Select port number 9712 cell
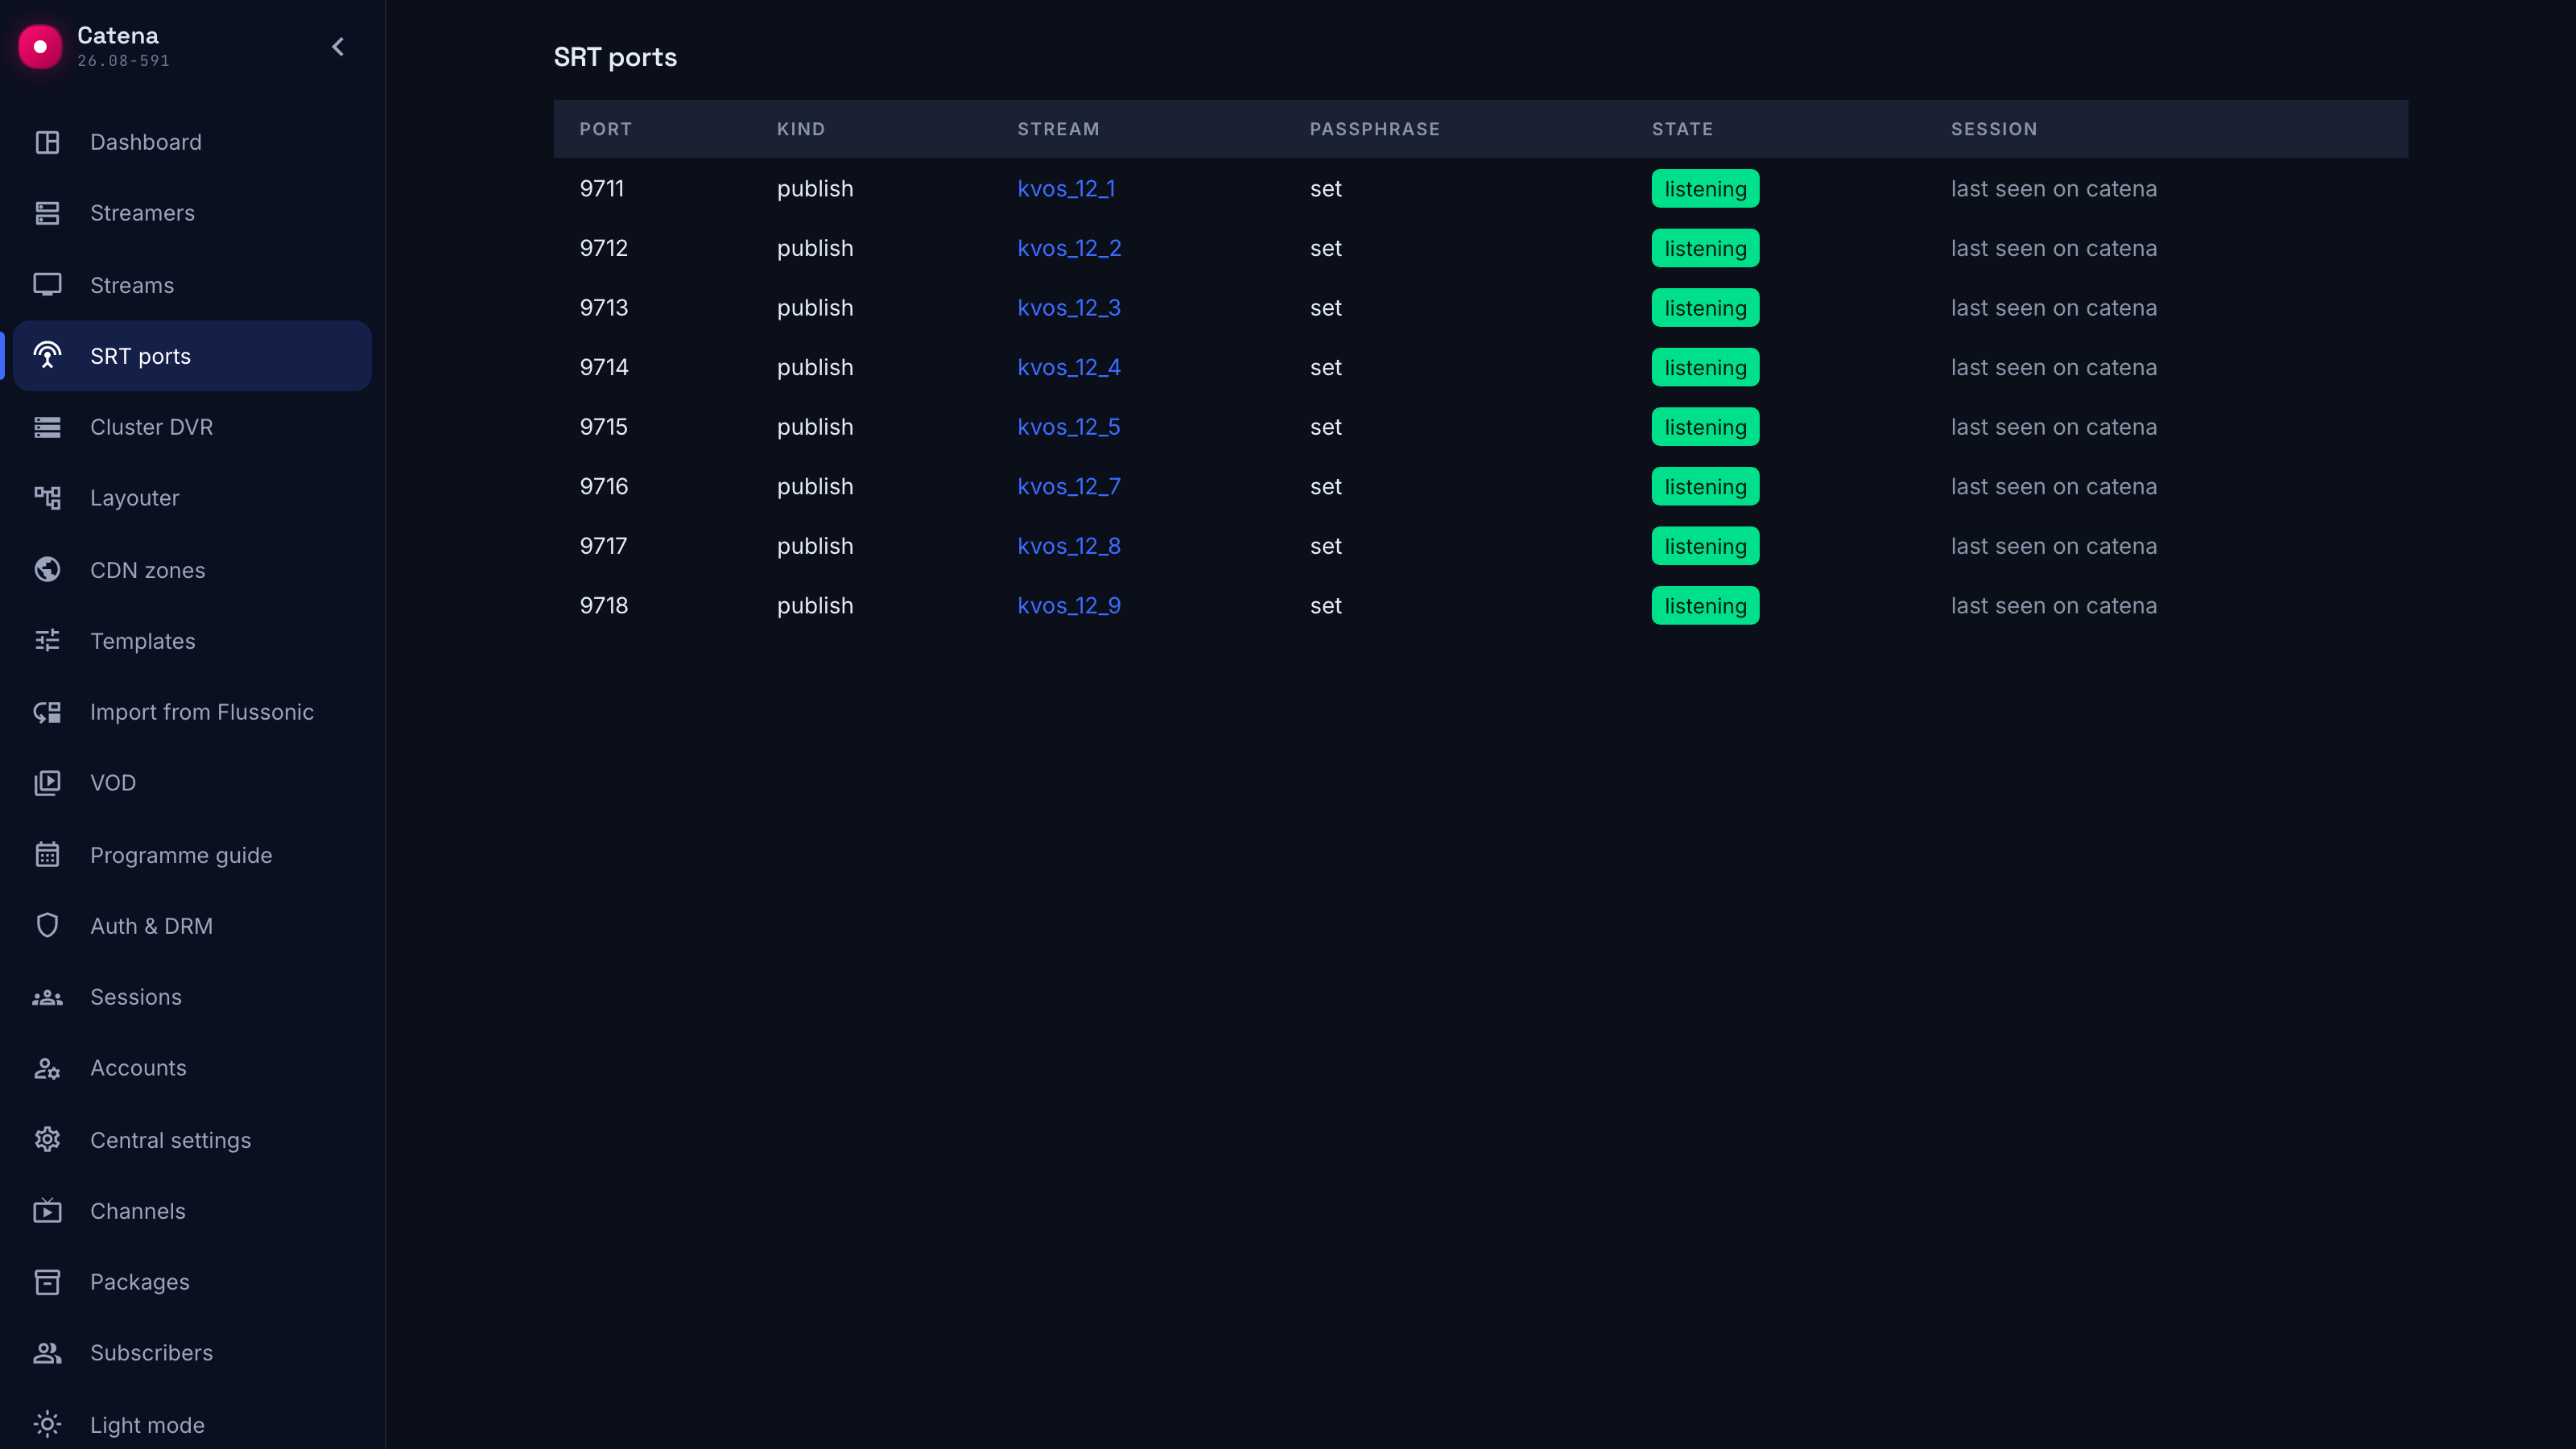This screenshot has width=2576, height=1449. click(604, 248)
